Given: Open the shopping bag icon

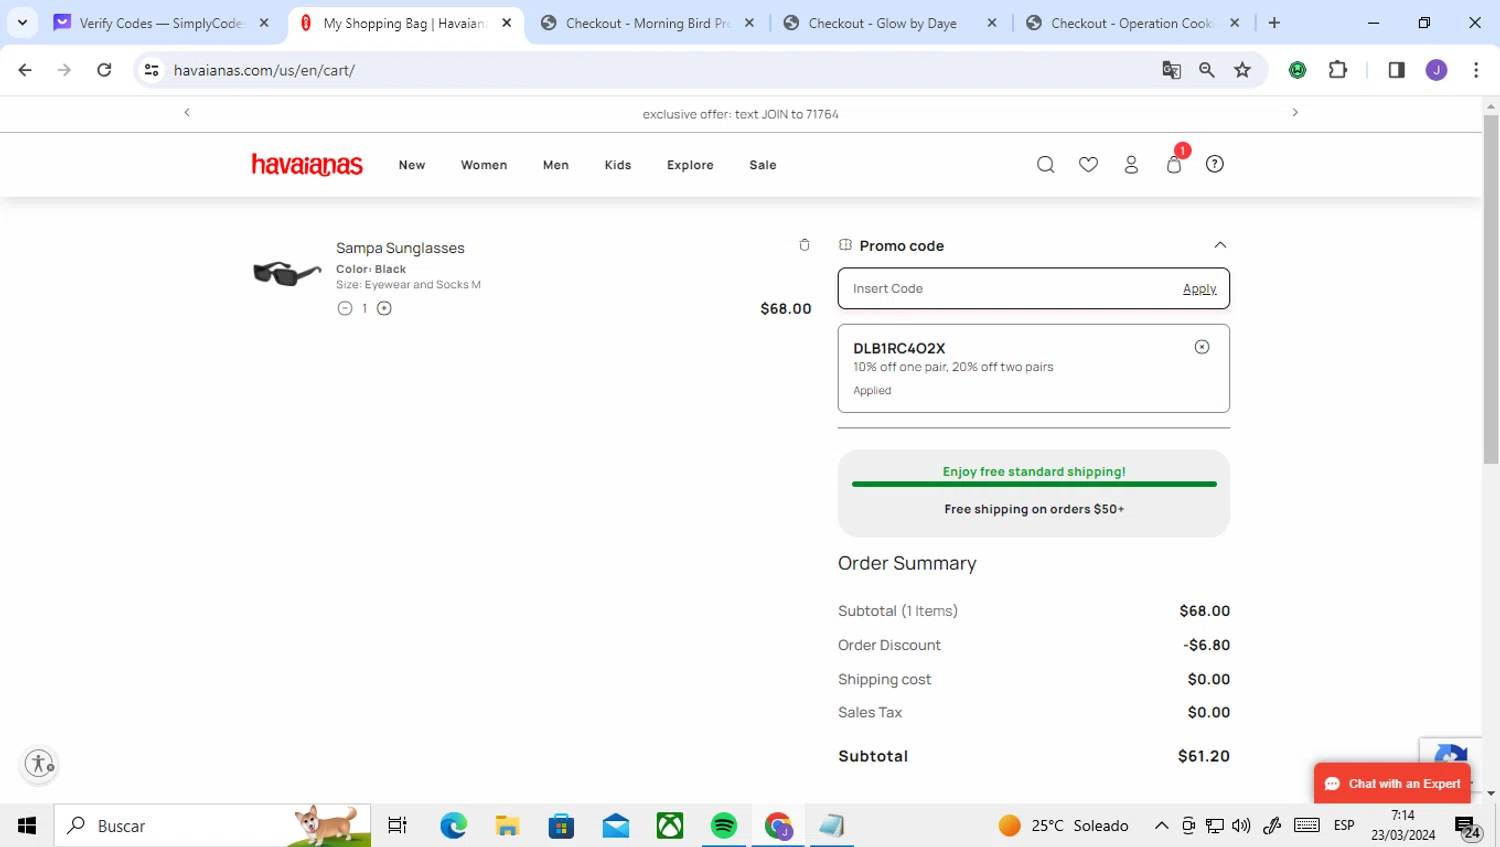Looking at the screenshot, I should [1174, 165].
